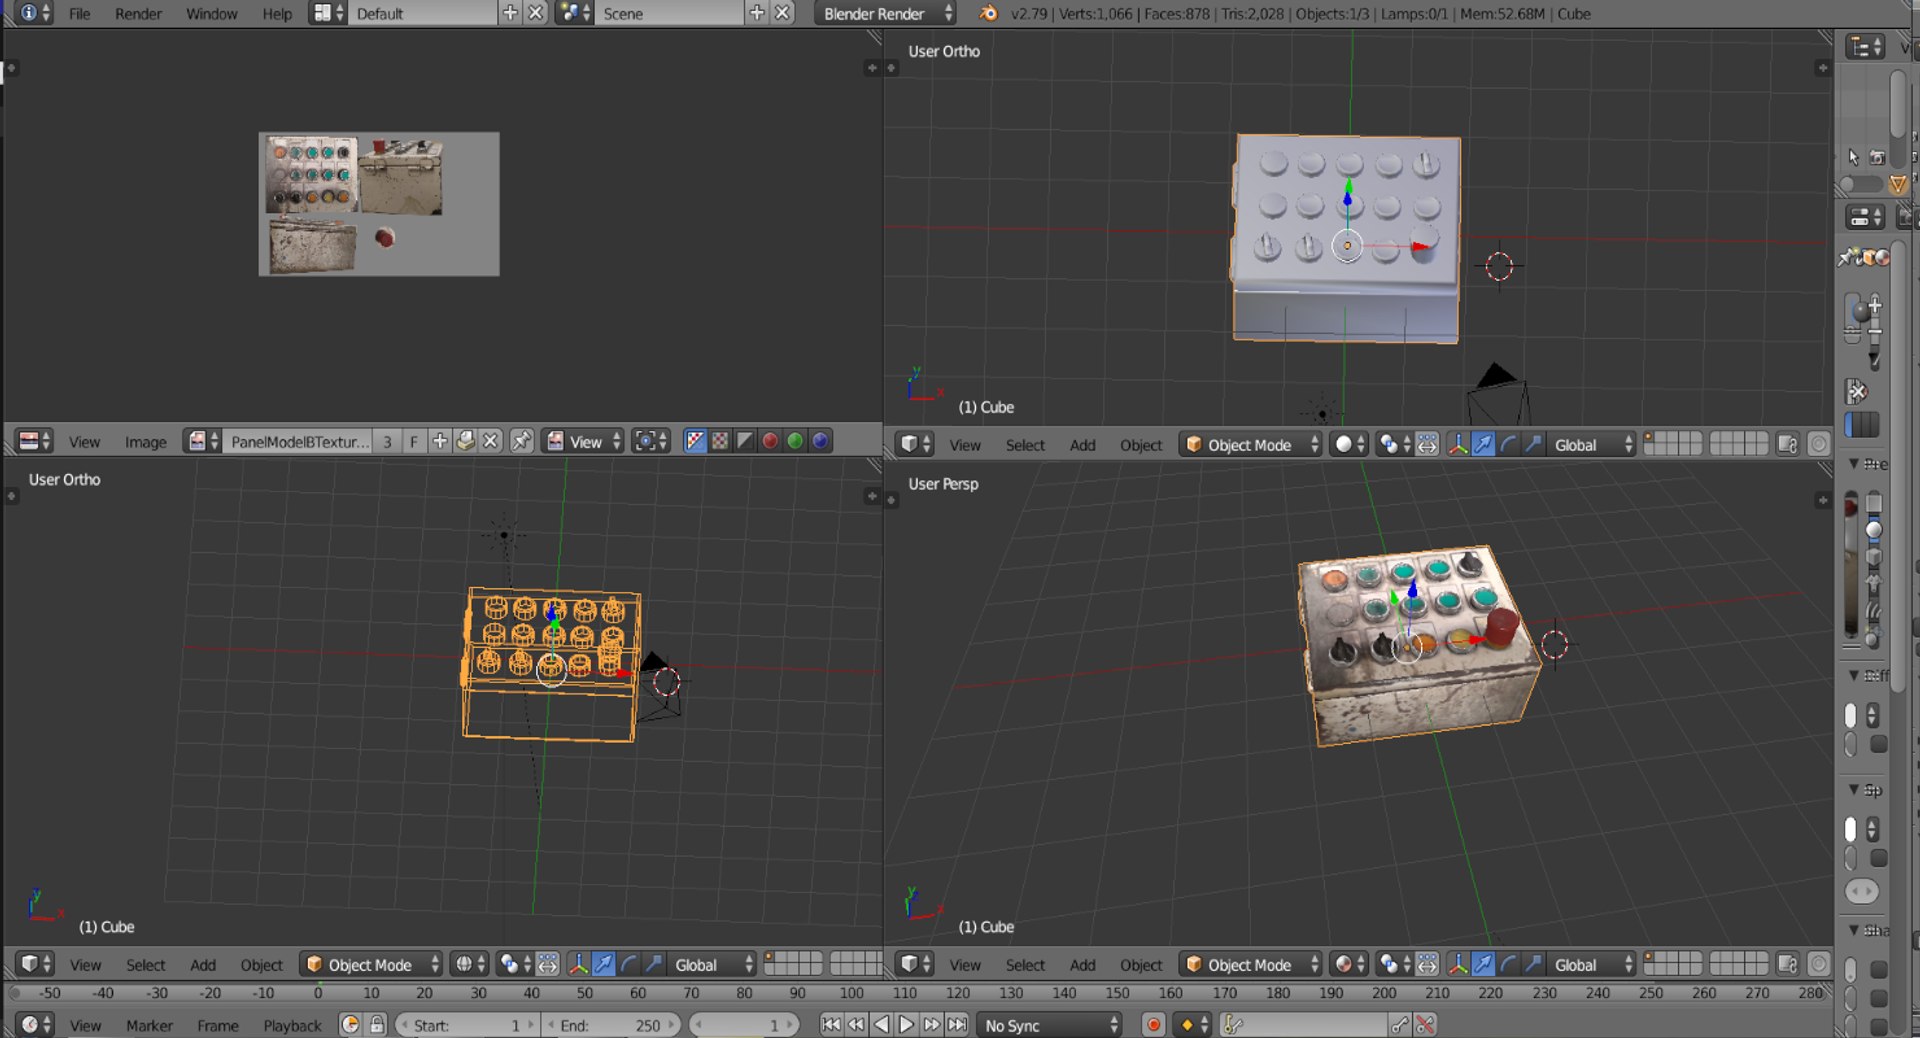
Task: Toggle the 3D manipulator in the bottom-left viewport
Action: click(578, 964)
